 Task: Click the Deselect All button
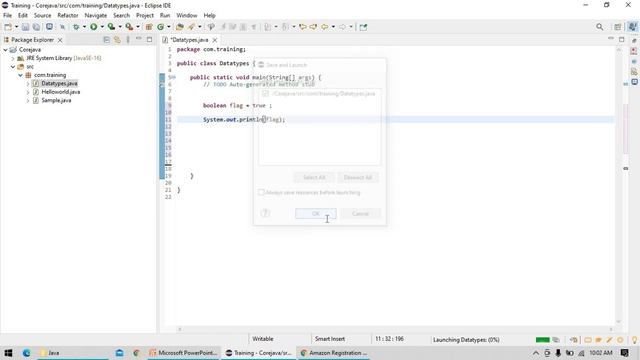(x=358, y=178)
